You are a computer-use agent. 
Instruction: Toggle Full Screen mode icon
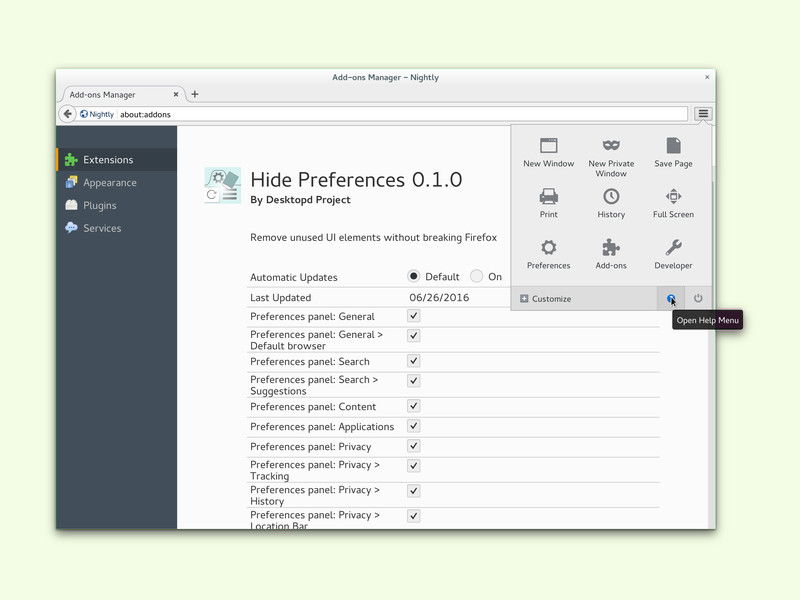pos(673,196)
